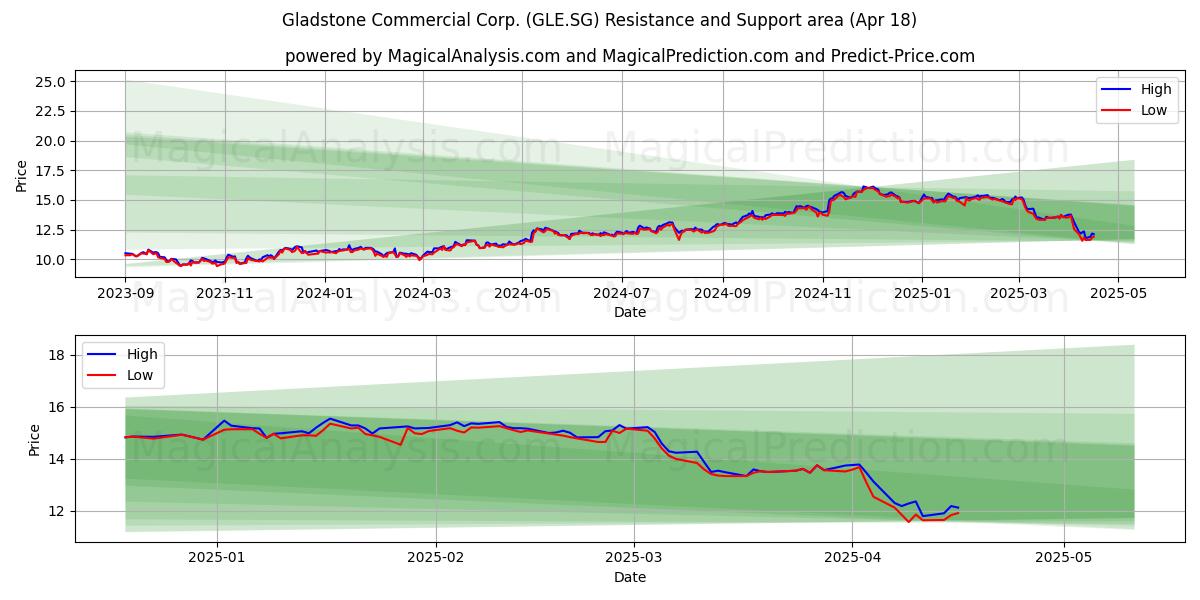Click the bottom chart's 'Date' axis label
Image resolution: width=1200 pixels, height=600 pixels.
[630, 577]
